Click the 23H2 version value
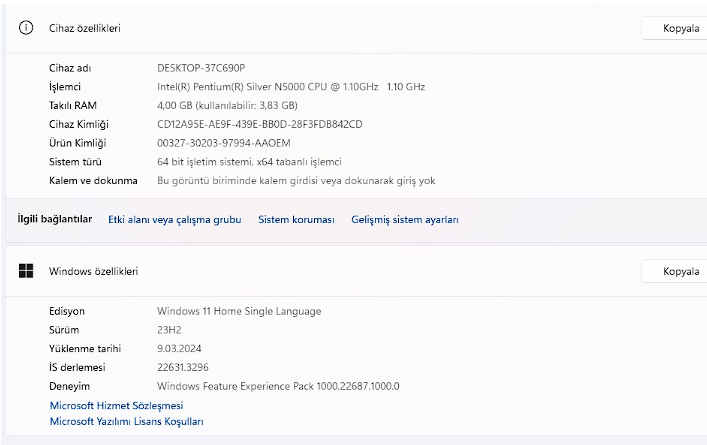707x445 pixels. tap(169, 330)
